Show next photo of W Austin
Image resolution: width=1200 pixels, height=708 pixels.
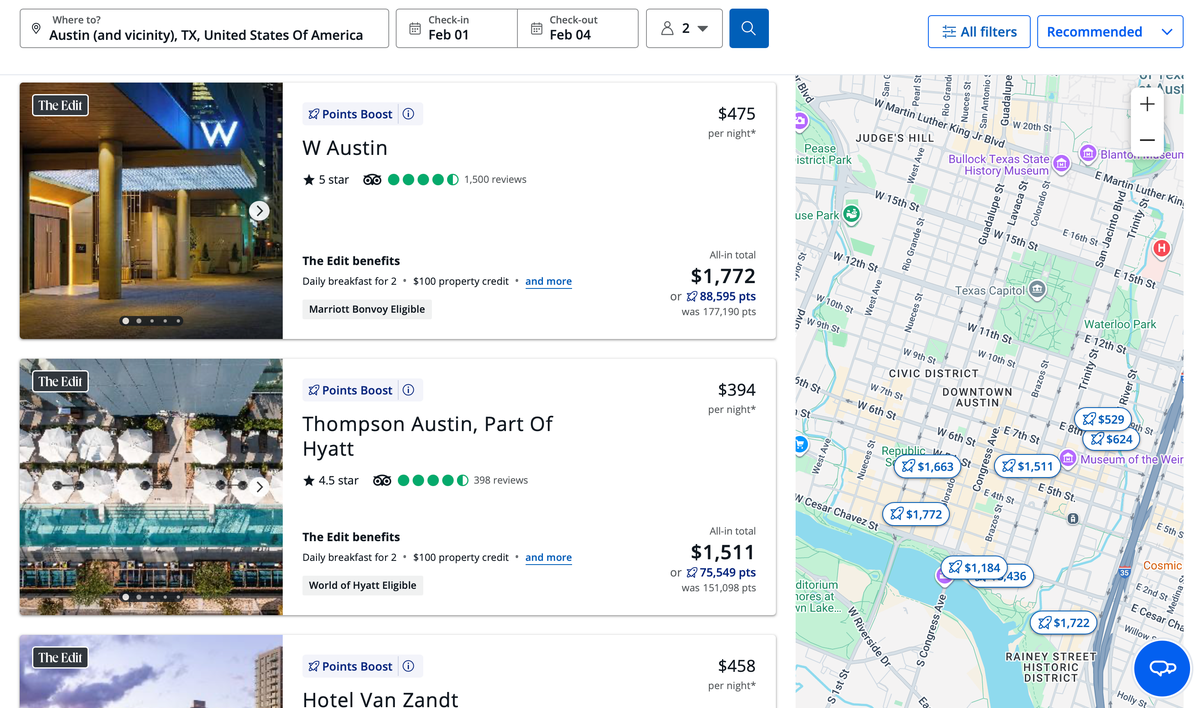[x=259, y=211]
